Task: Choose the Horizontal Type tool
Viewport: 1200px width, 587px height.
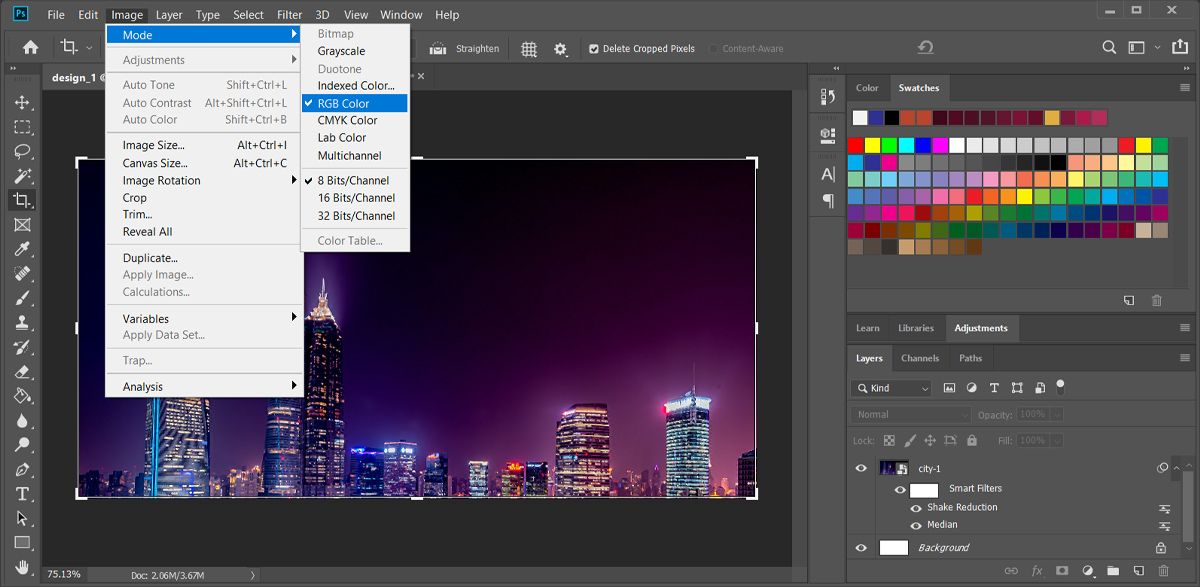Action: coord(22,494)
